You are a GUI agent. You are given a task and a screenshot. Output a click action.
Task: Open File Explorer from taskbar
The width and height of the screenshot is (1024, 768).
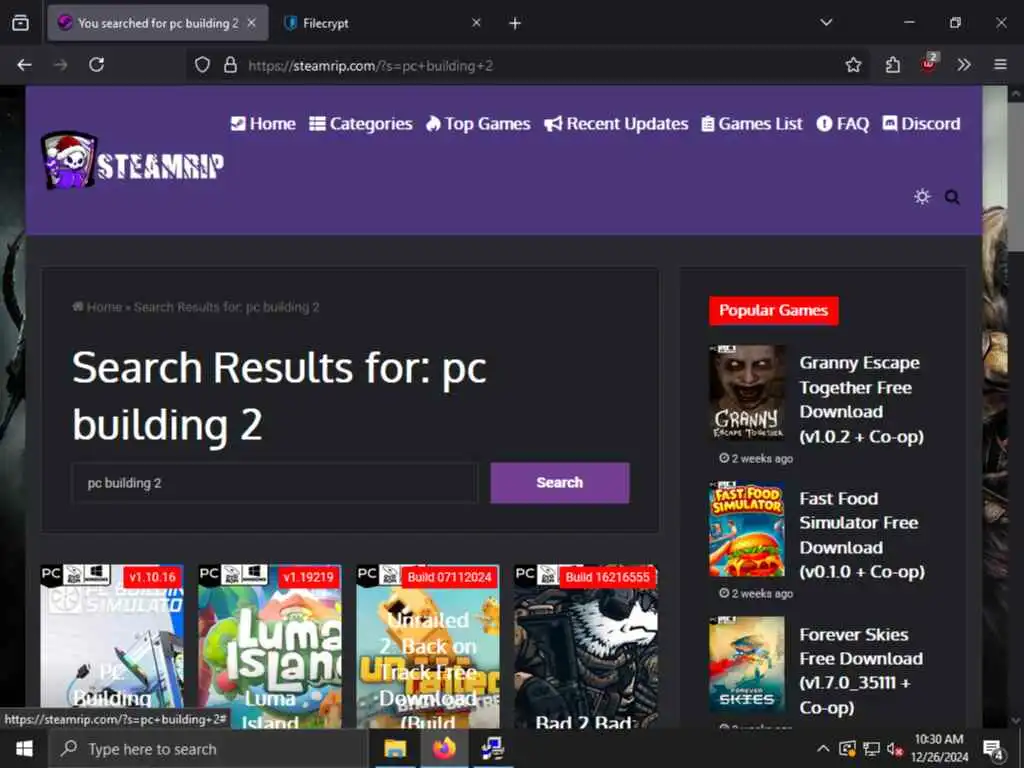[x=394, y=749]
